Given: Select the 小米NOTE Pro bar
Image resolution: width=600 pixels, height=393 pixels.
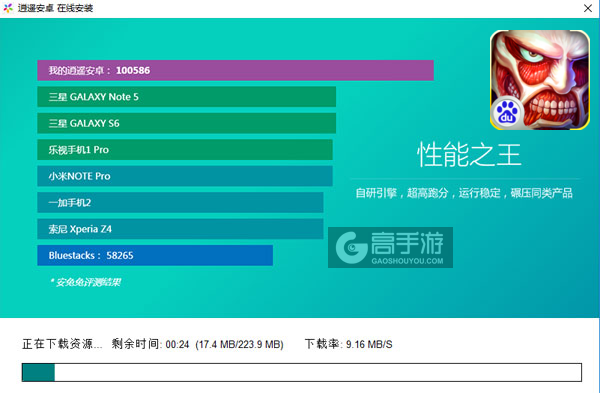Looking at the screenshot, I should pos(185,176).
